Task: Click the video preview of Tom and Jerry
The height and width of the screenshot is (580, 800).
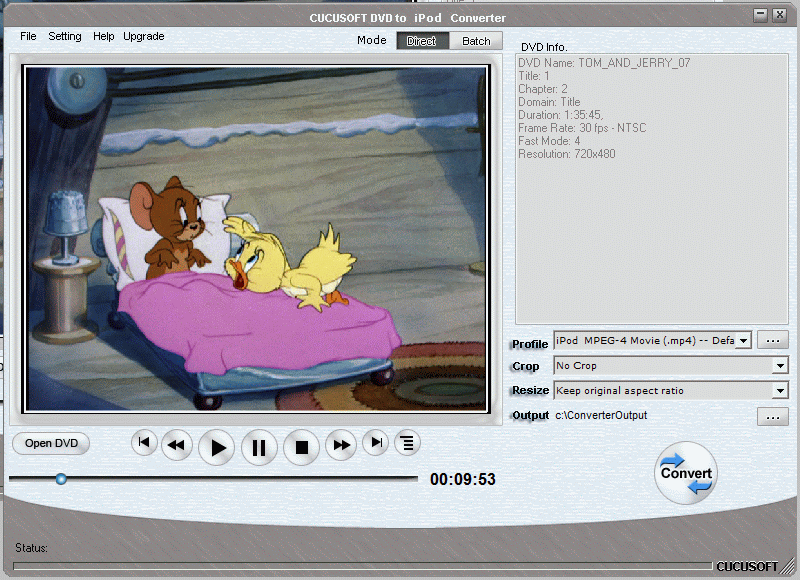Action: (256, 239)
